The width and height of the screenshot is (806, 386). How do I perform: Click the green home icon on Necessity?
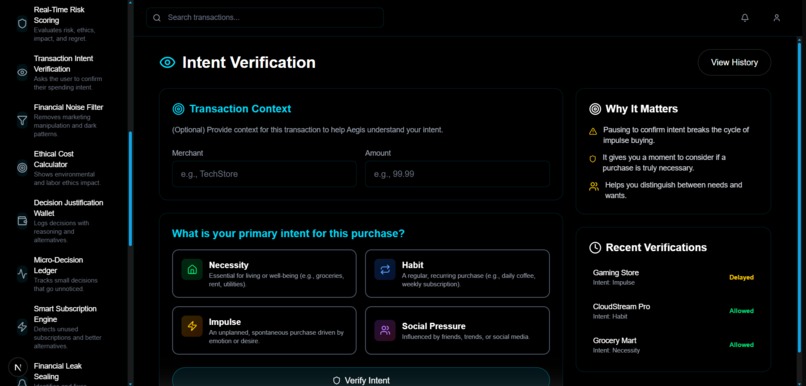pyautogui.click(x=192, y=270)
